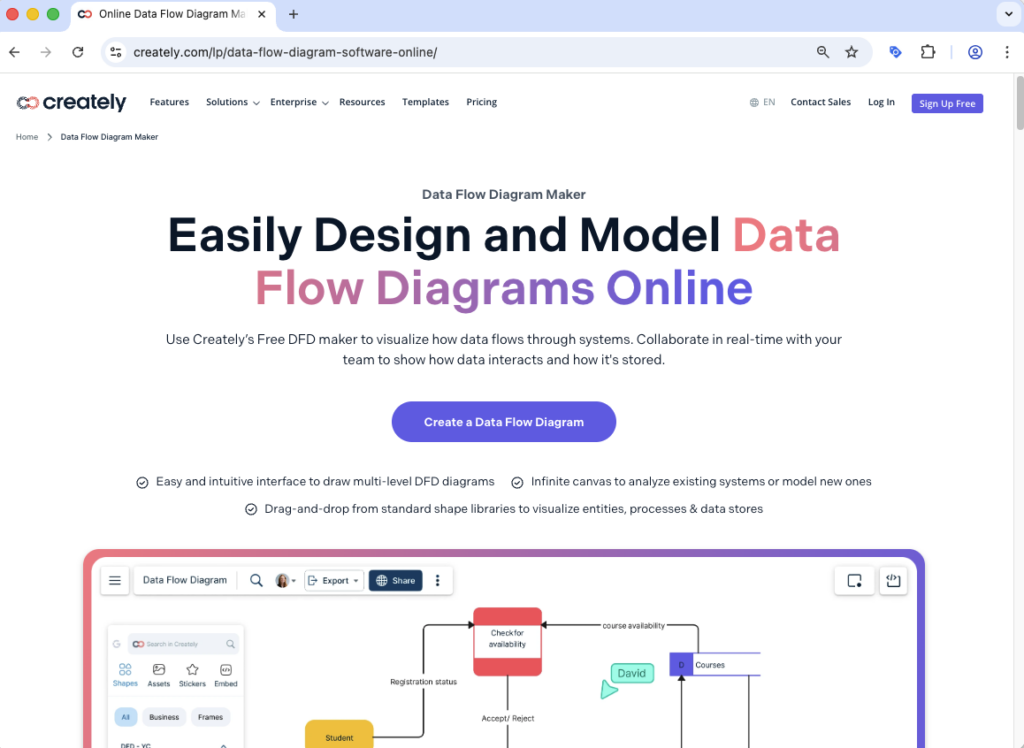The height and width of the screenshot is (748, 1024).
Task: Select the Frames filter chip
Action: click(210, 717)
